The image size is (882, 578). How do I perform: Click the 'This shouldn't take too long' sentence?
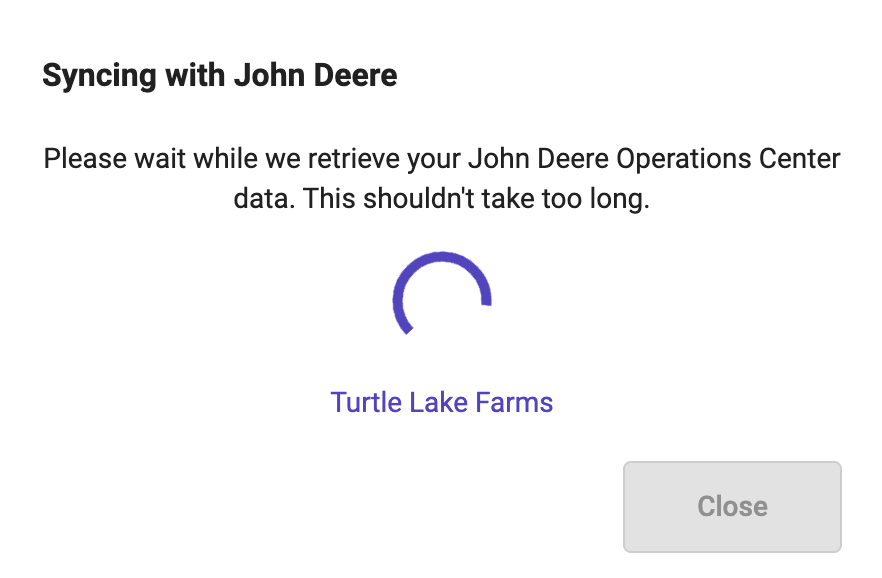pos(476,198)
